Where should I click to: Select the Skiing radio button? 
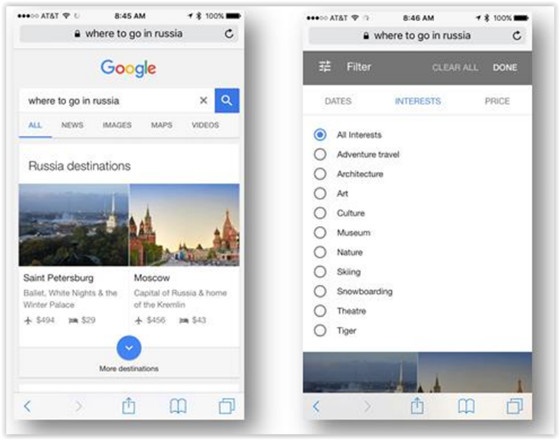click(x=320, y=272)
